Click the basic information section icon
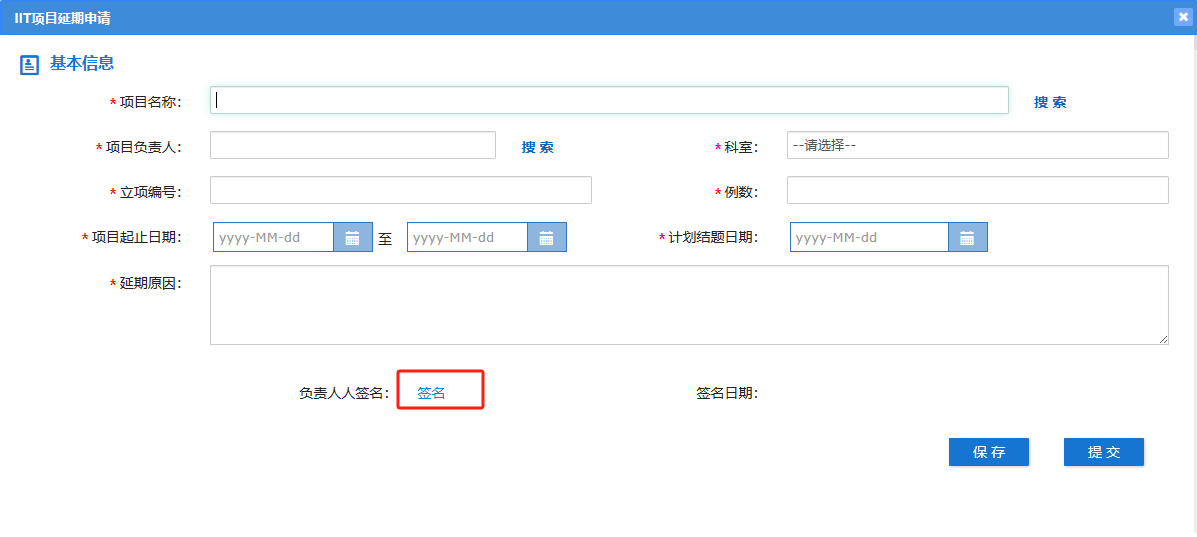The image size is (1197, 537). coord(29,65)
